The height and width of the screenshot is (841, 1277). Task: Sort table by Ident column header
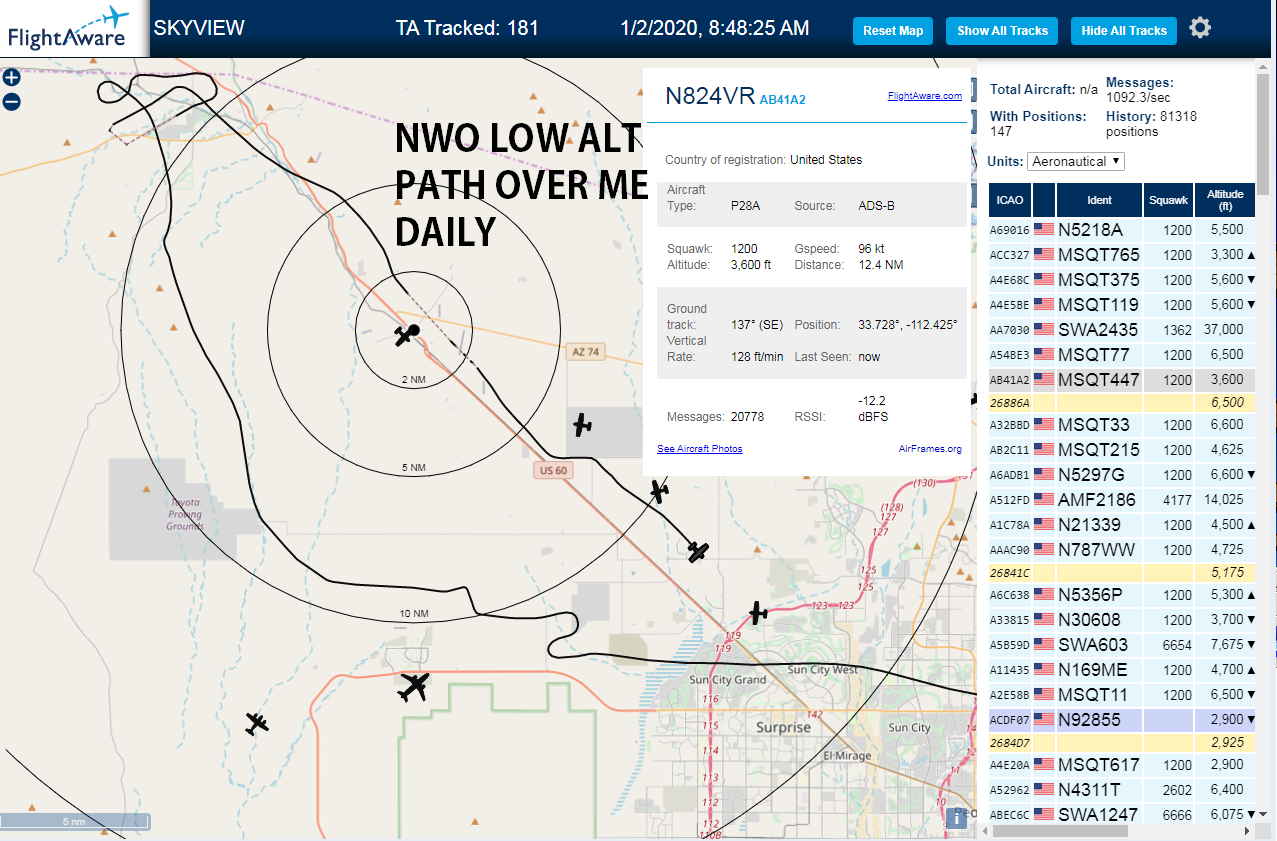coord(1099,200)
